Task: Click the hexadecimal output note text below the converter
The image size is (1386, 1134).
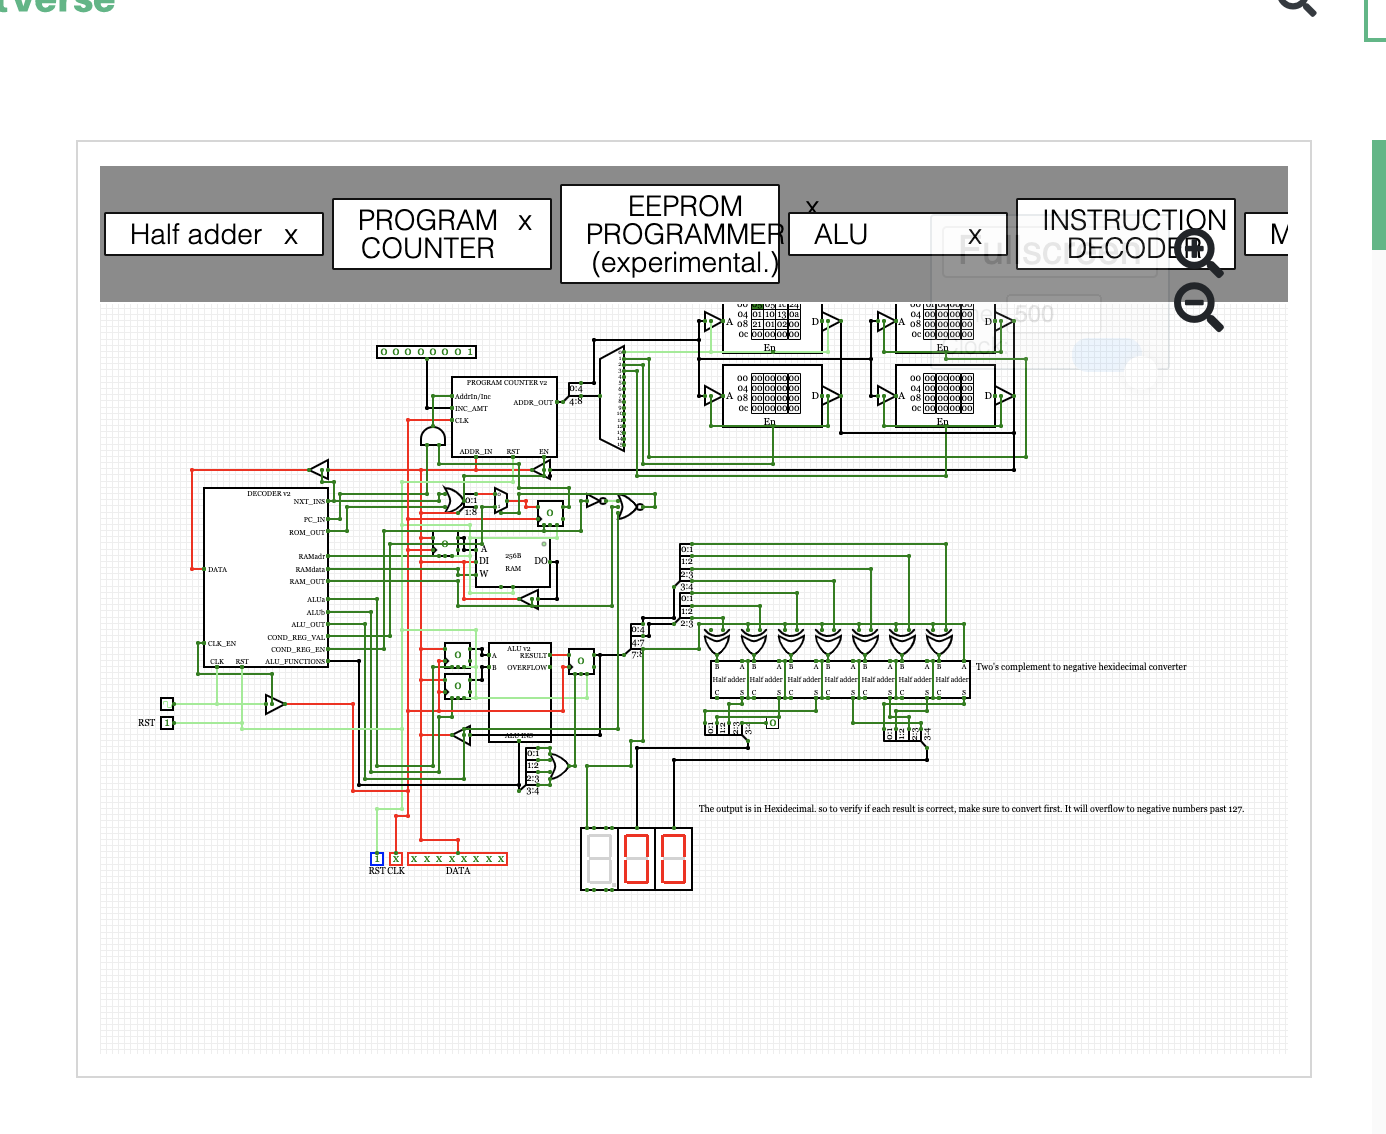Action: pyautogui.click(x=971, y=809)
